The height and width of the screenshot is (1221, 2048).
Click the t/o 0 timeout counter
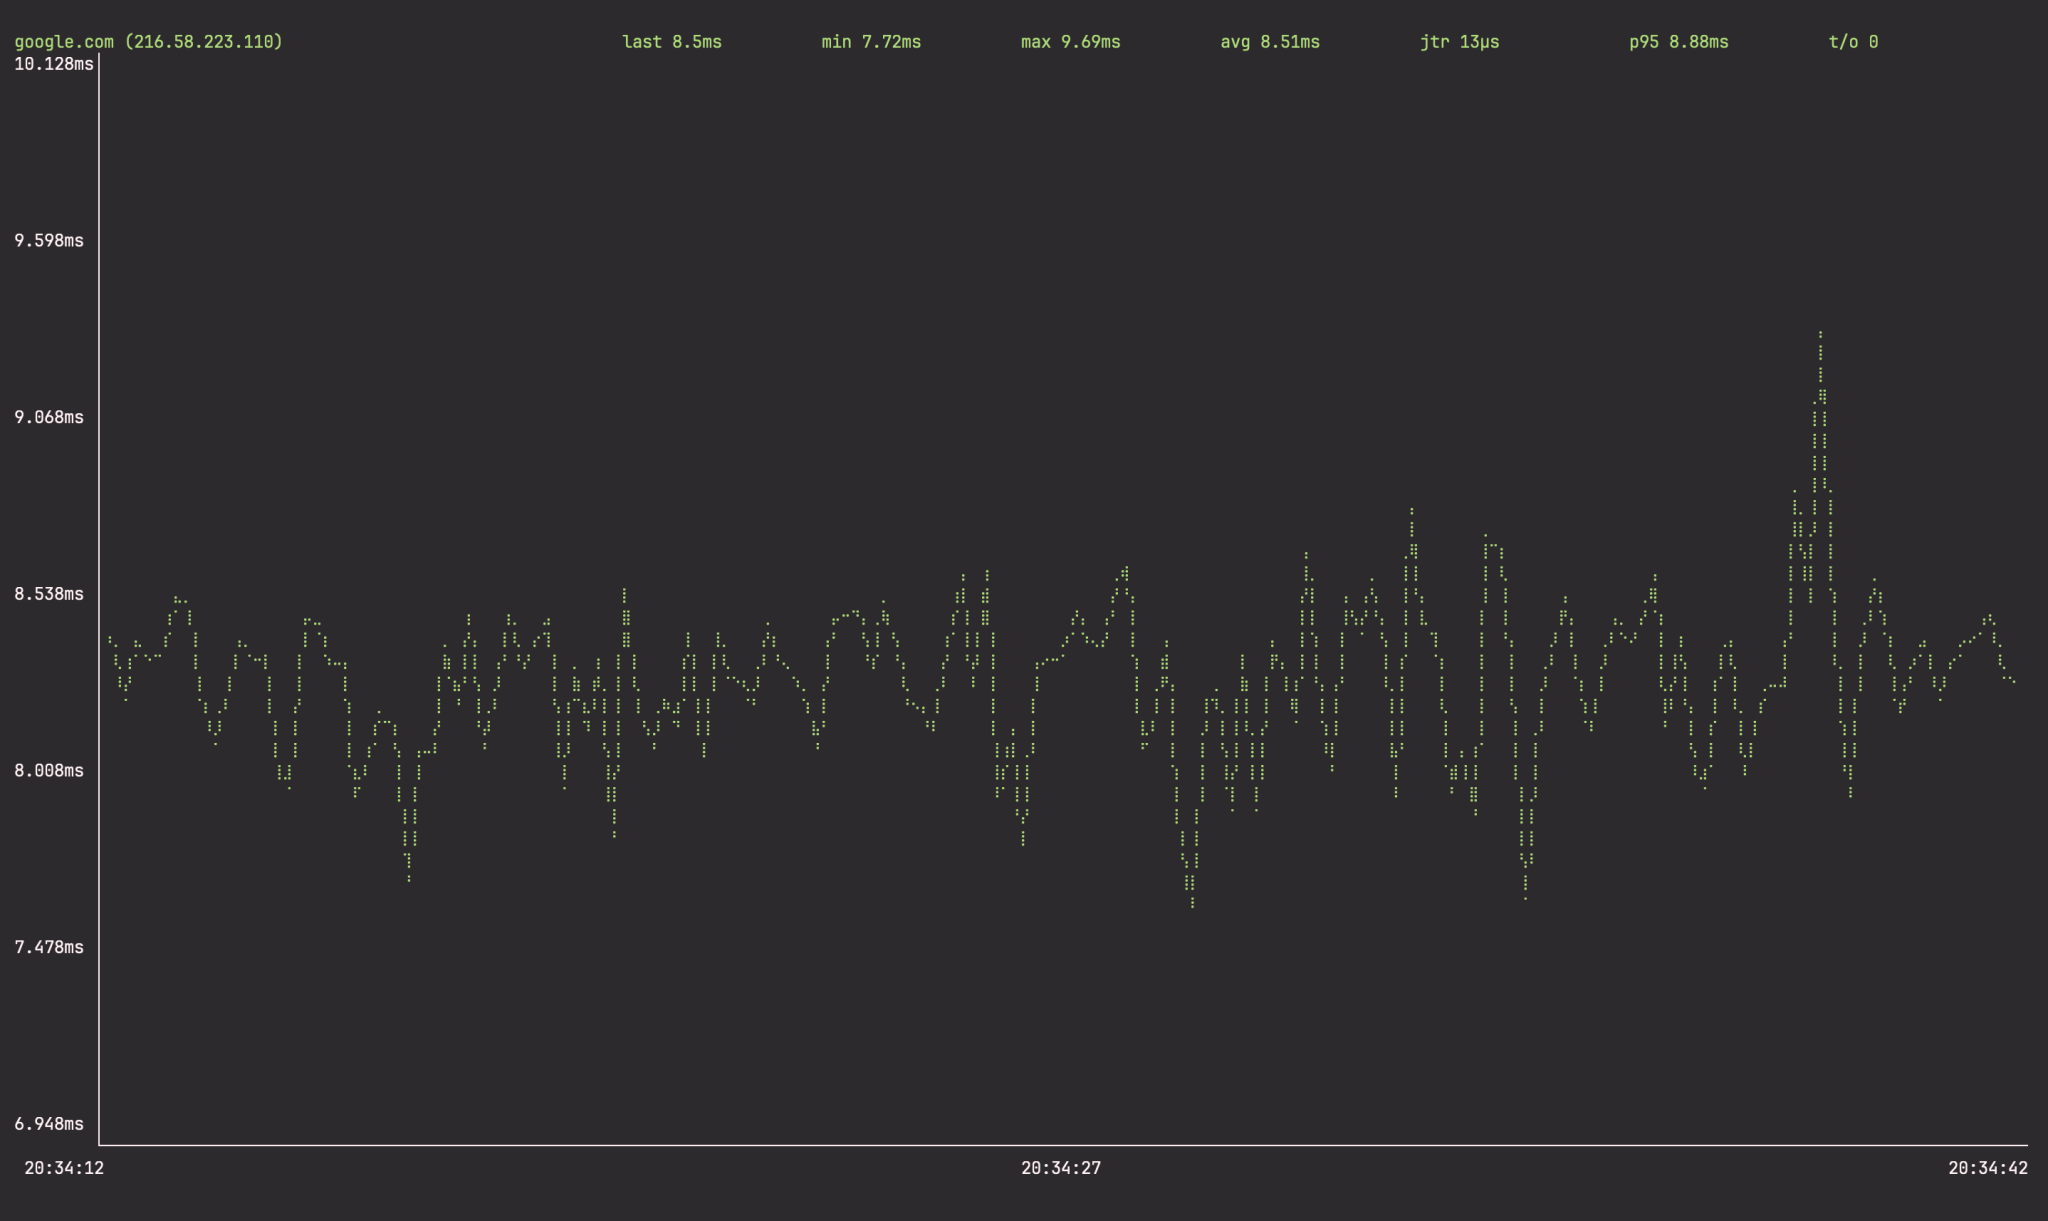tap(1852, 42)
